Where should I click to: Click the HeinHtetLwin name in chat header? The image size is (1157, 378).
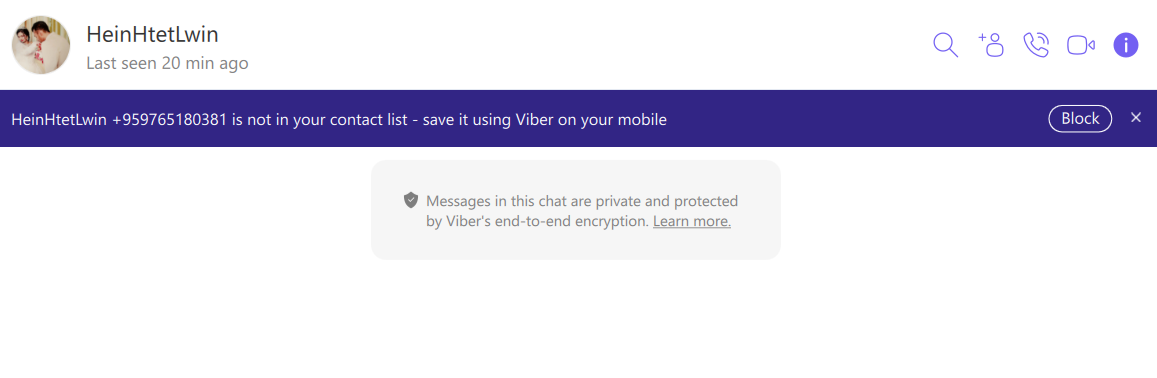[x=152, y=34]
